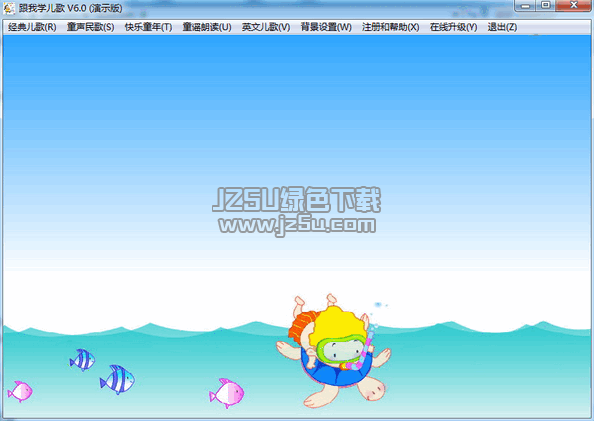Close the 跟我学儿歌 window

point(574,6)
